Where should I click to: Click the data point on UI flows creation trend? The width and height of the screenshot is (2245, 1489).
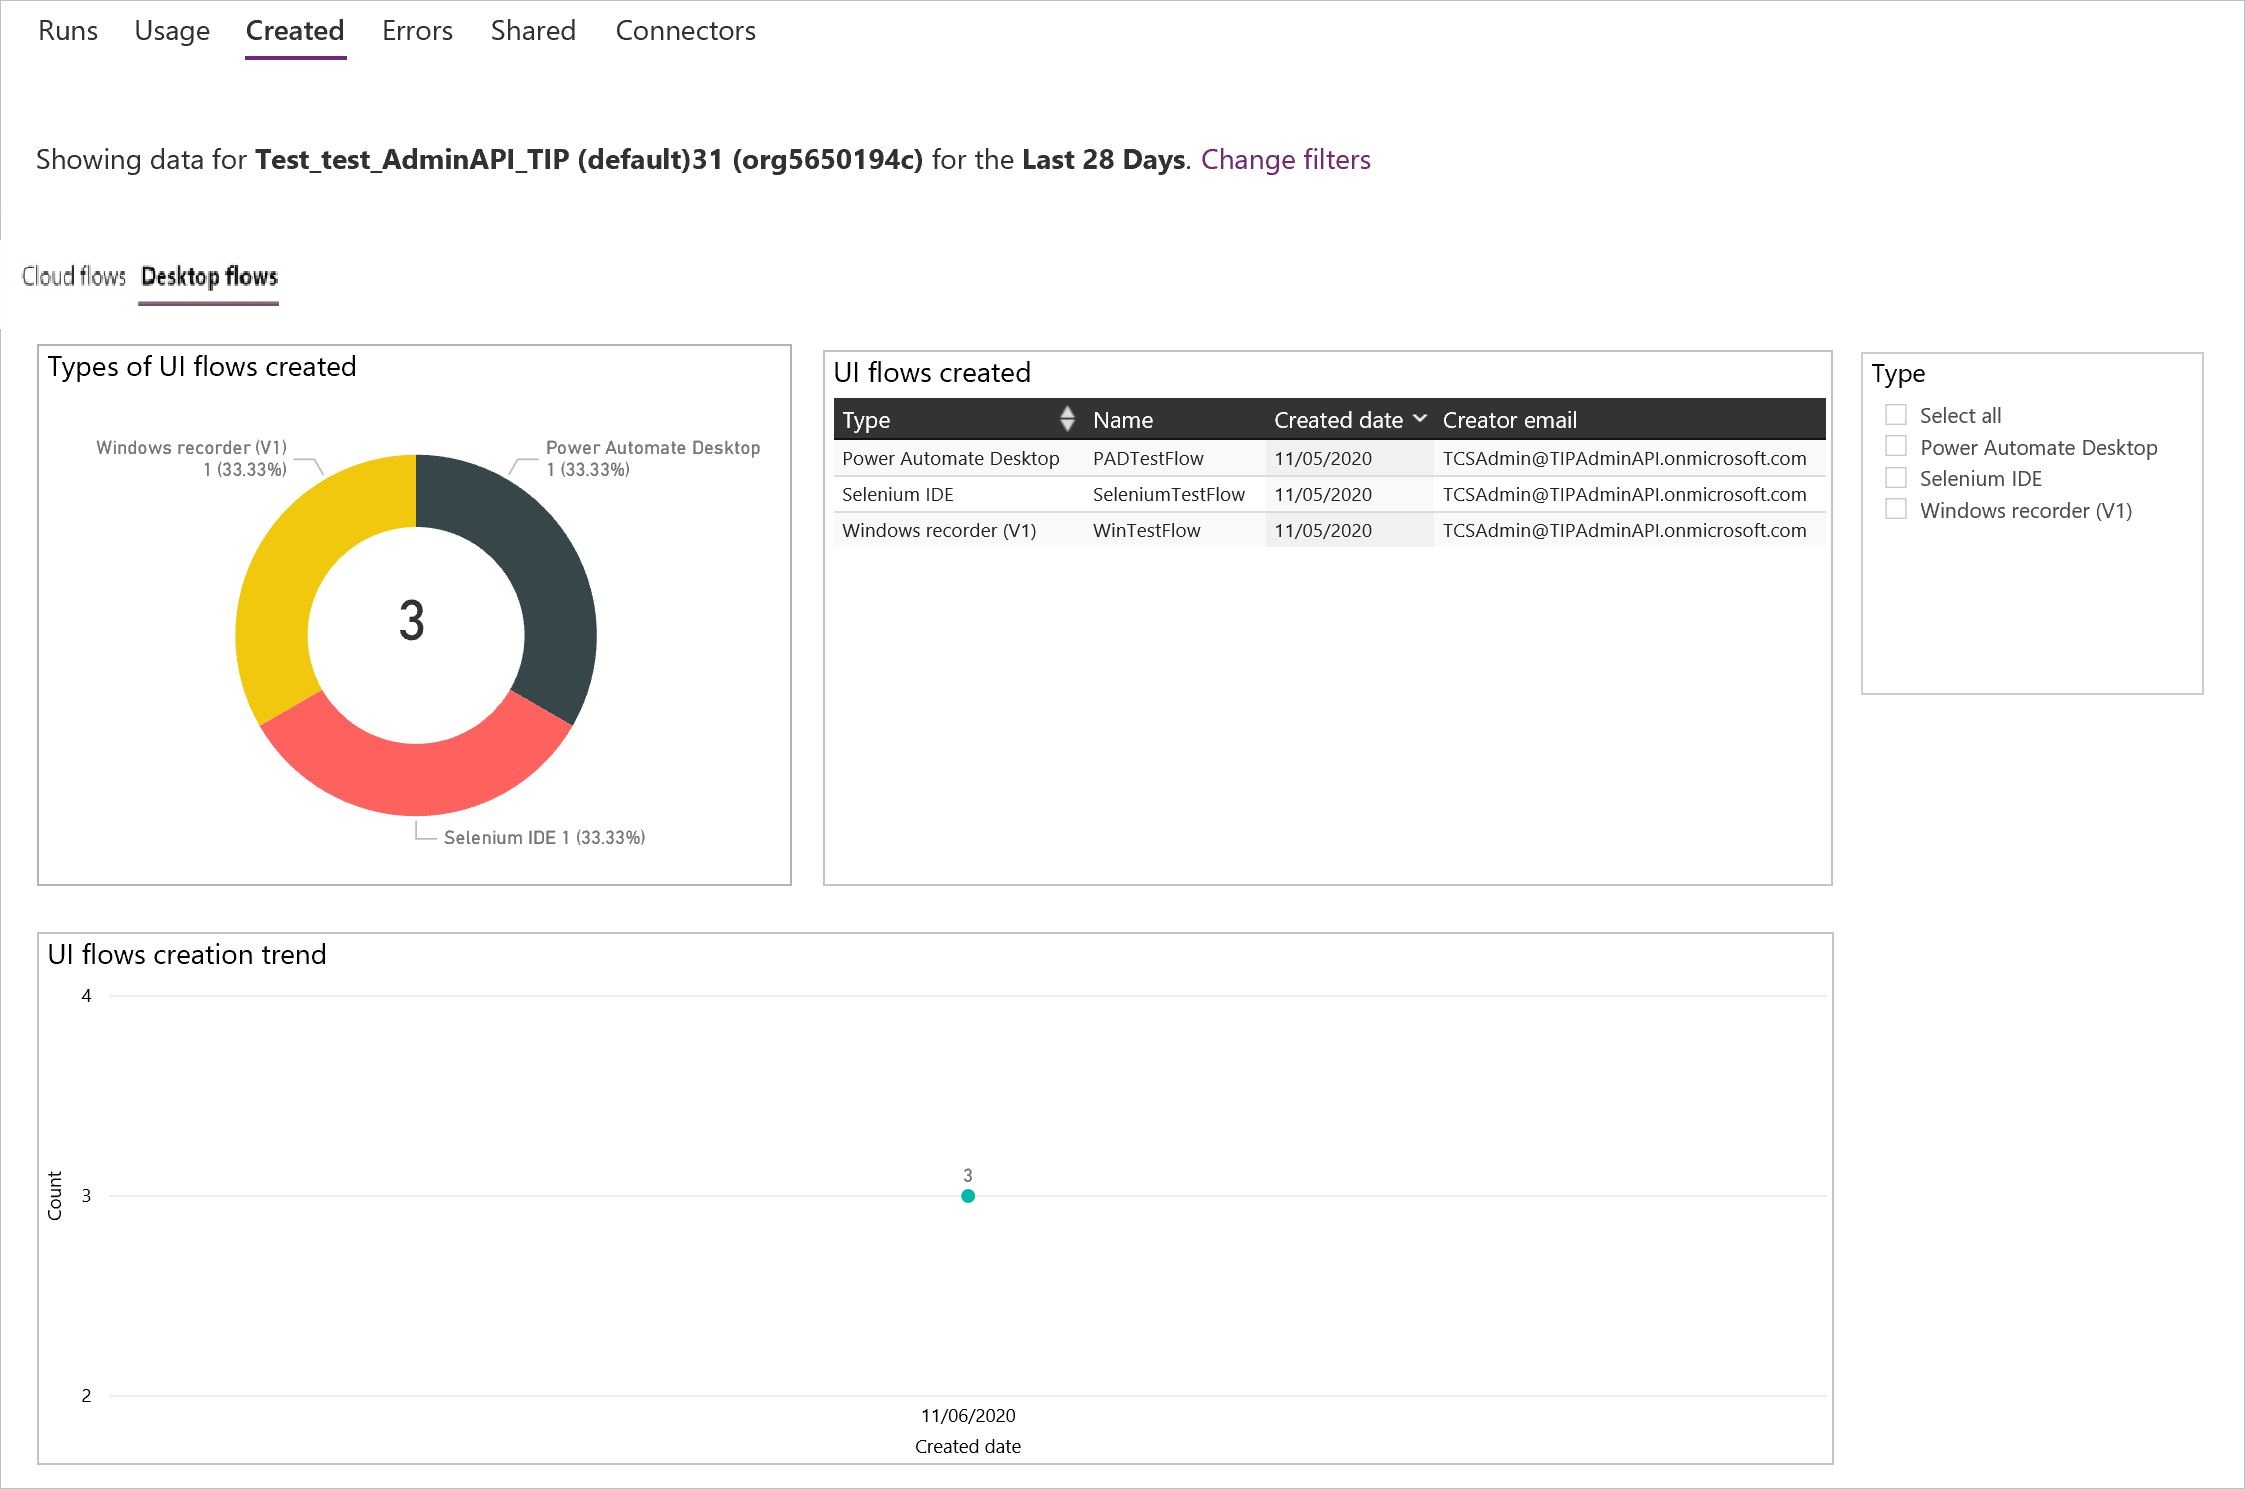pos(967,1193)
